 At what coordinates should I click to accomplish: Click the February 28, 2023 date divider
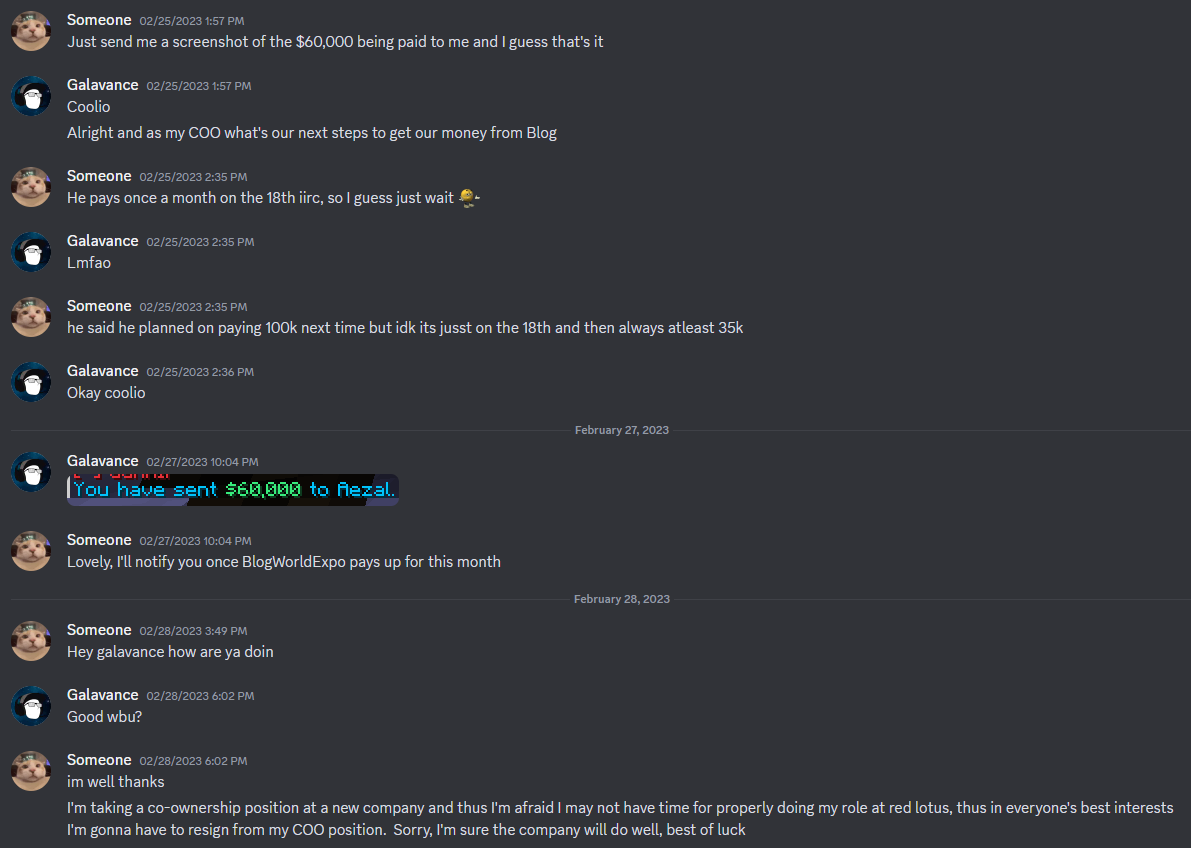tap(621, 599)
